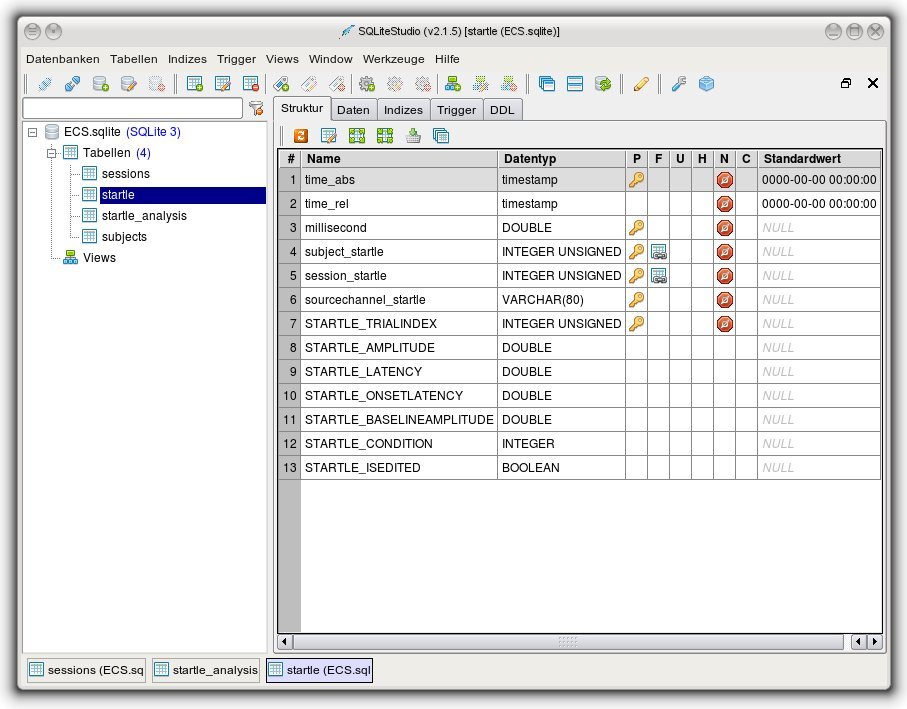Open settings via the wrench icon

[679, 84]
